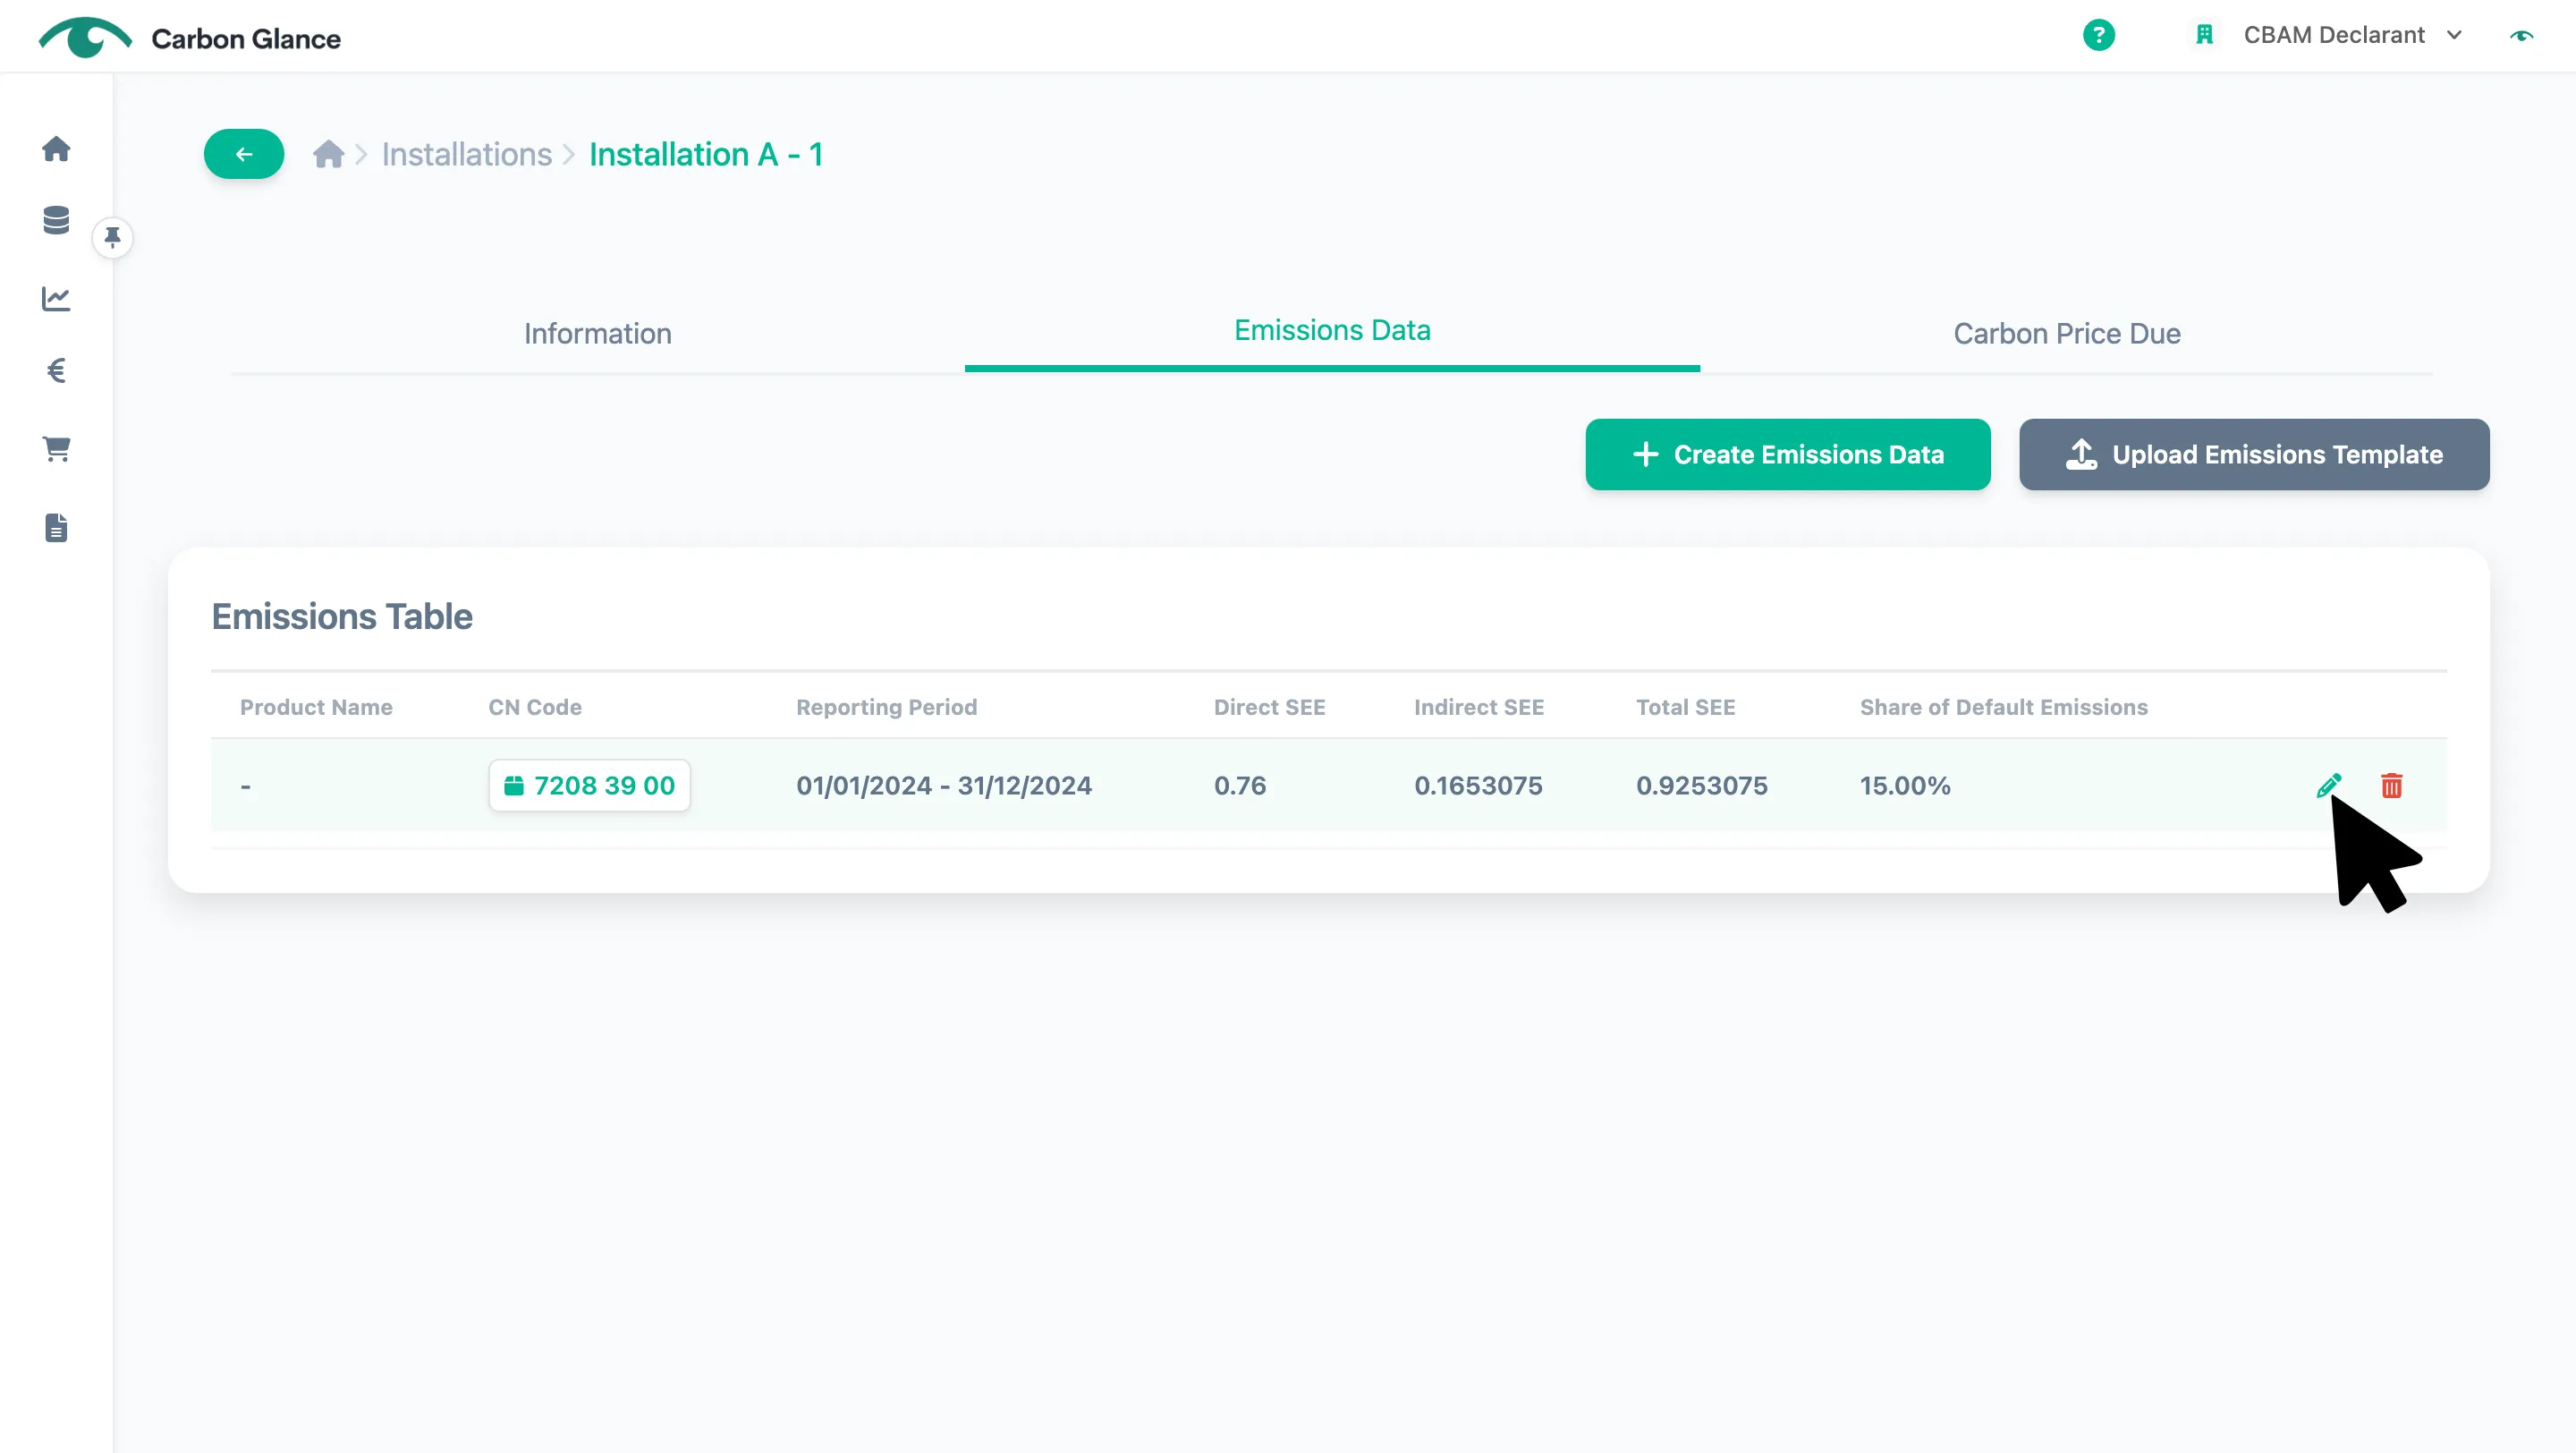Click the Reporting Period column header
The height and width of the screenshot is (1453, 2576).
pos(886,707)
